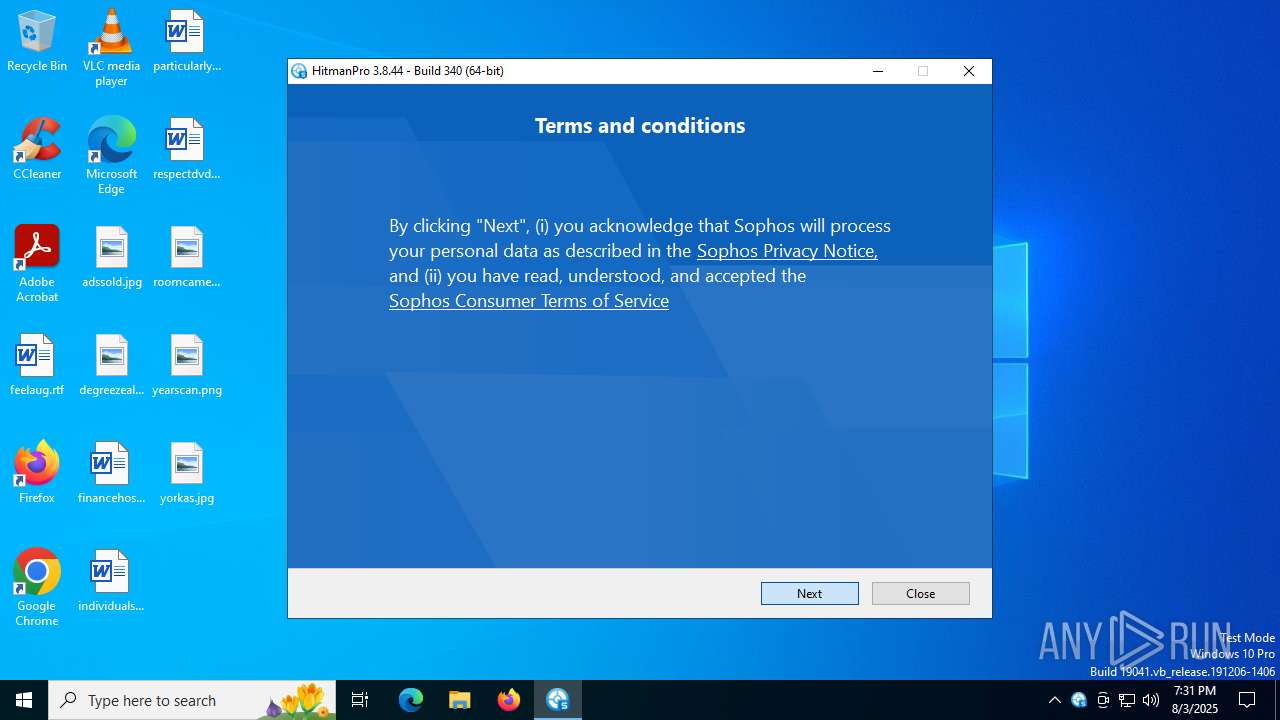Select the yearscan.png file icon
This screenshot has height=720, width=1280.
pyautogui.click(x=186, y=365)
